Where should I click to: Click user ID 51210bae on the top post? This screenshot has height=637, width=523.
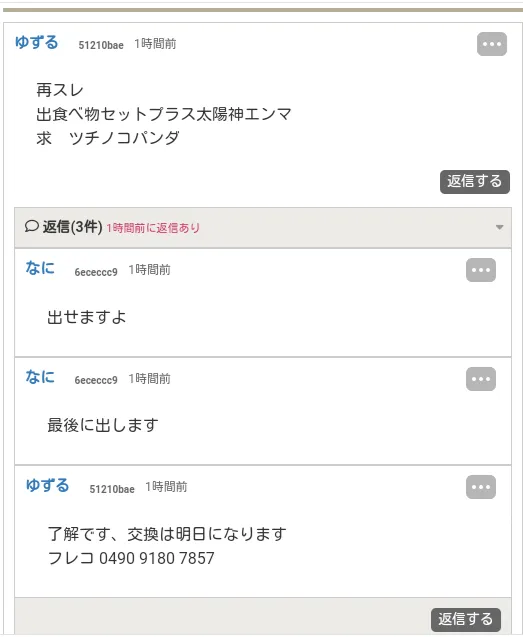click(x=101, y=45)
